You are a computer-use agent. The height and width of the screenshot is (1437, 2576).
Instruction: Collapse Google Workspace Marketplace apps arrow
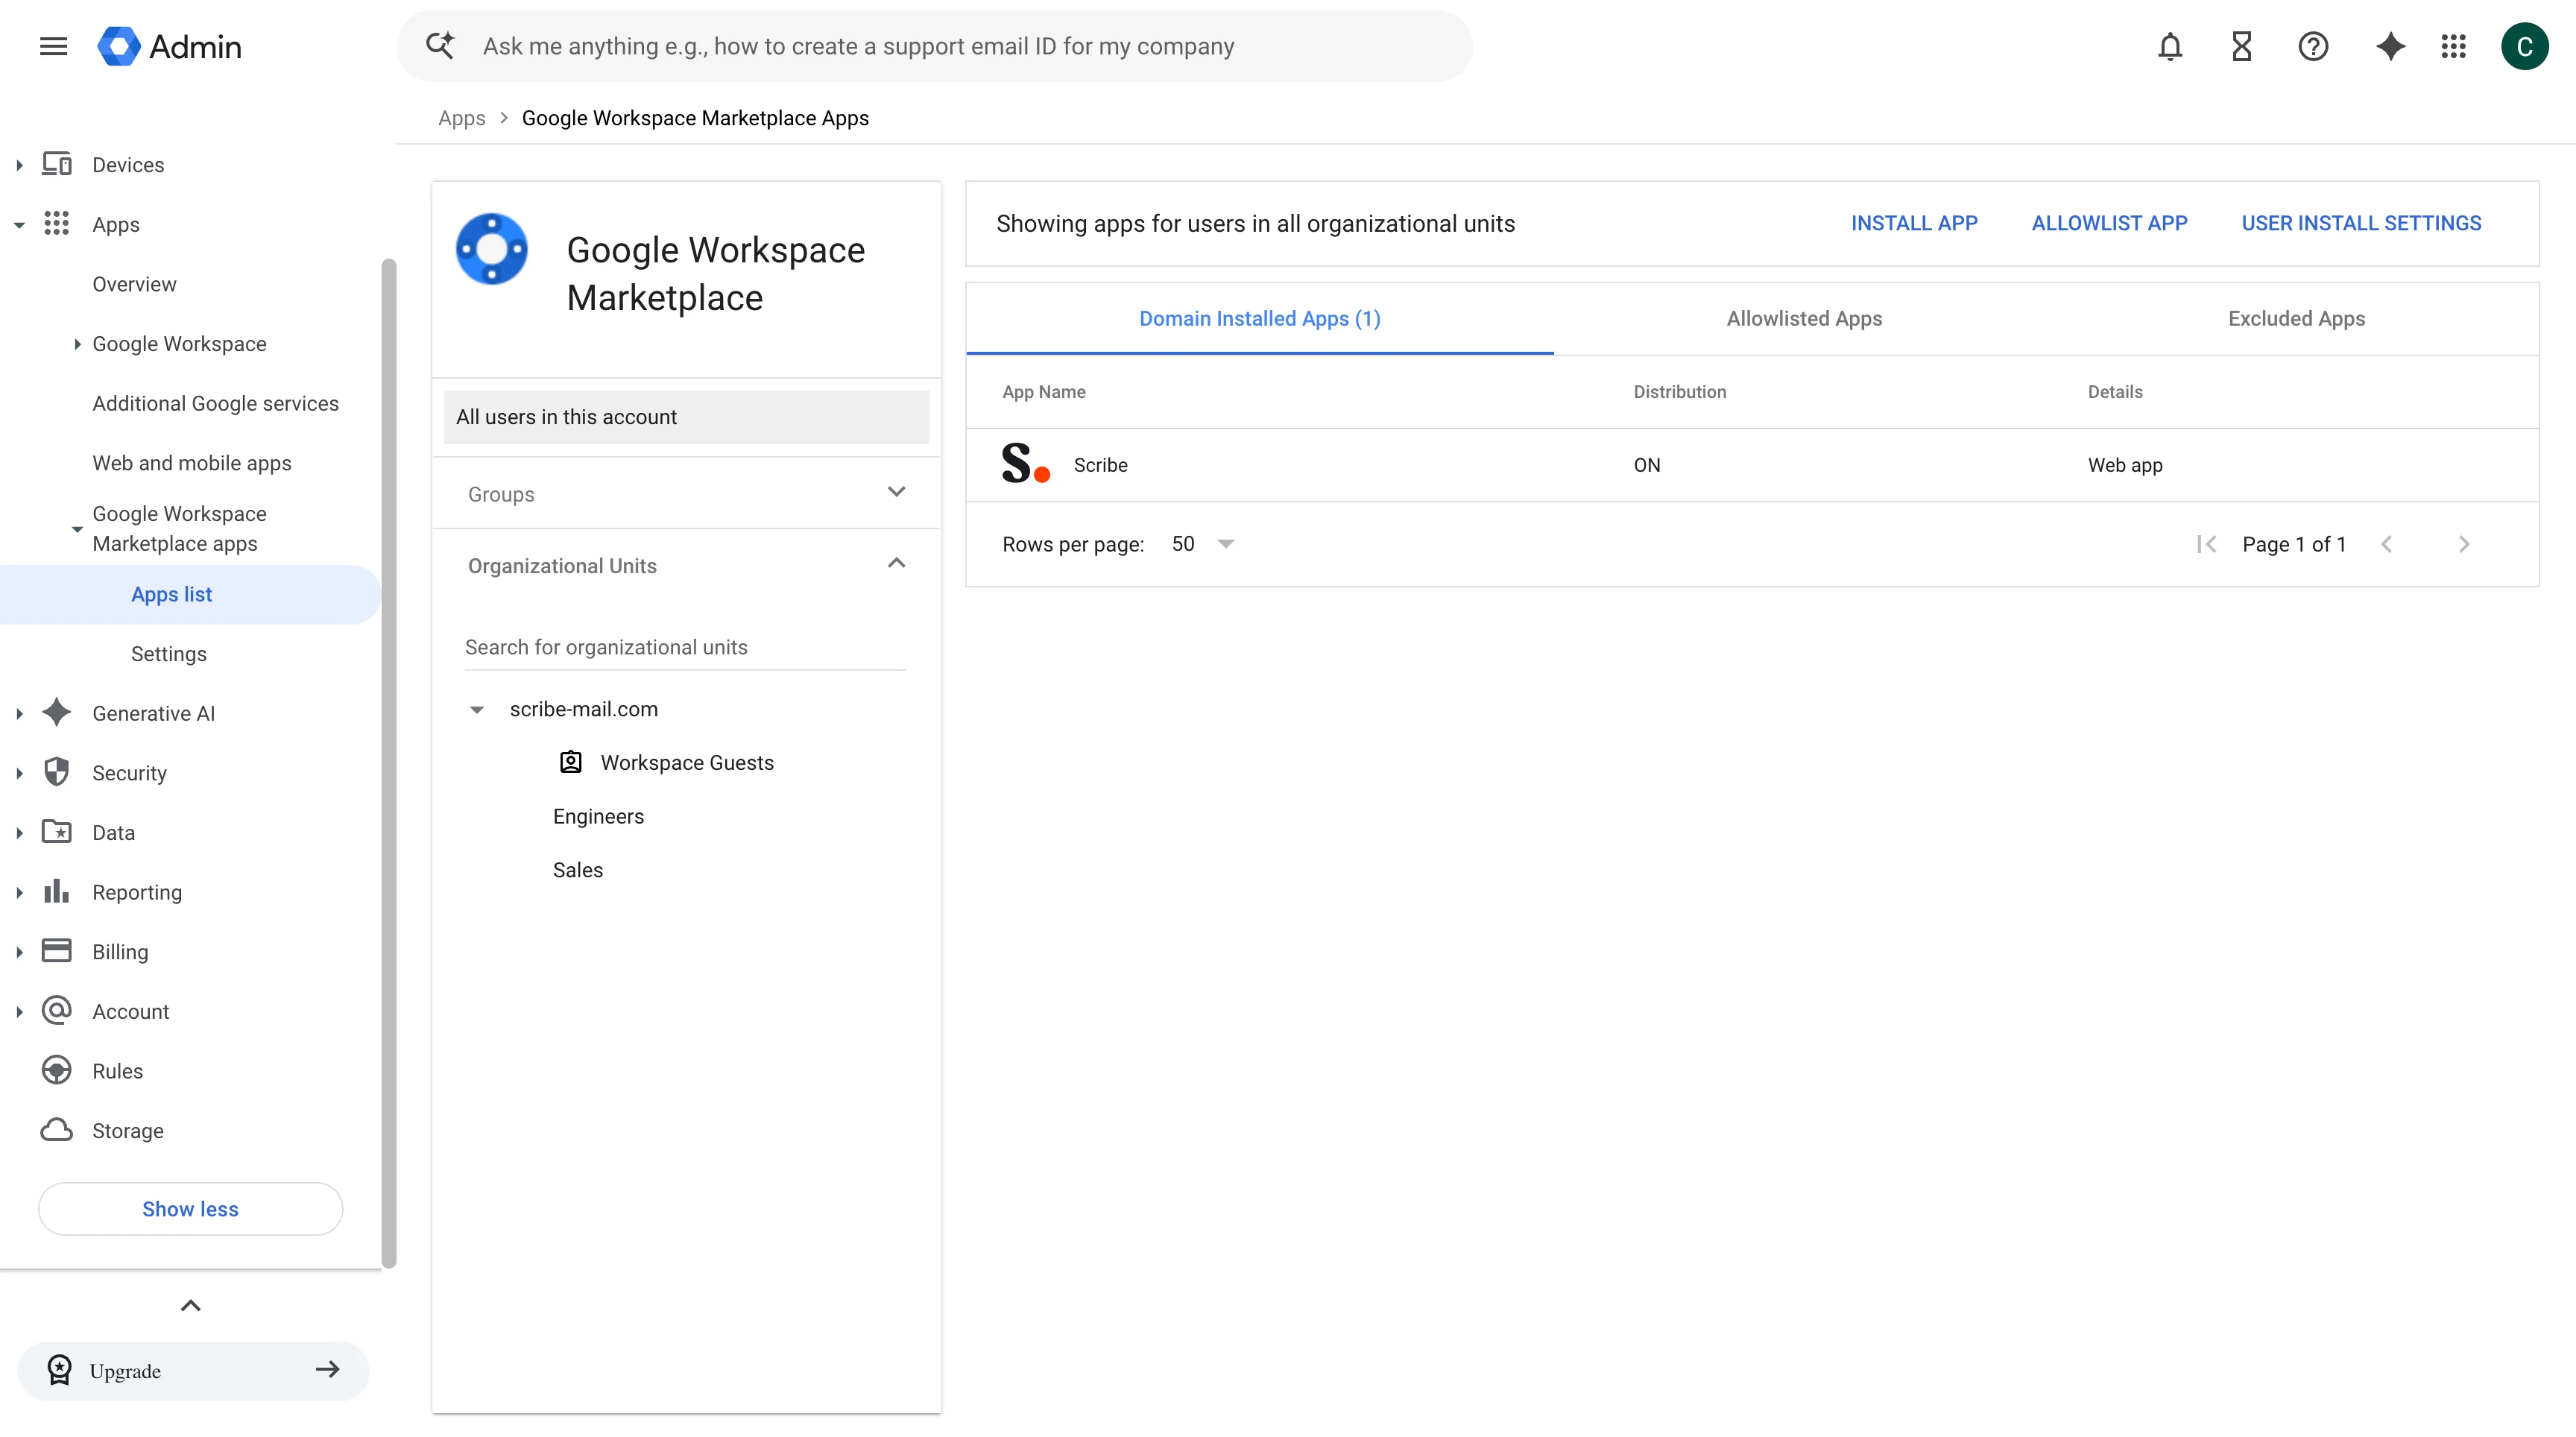[77, 529]
